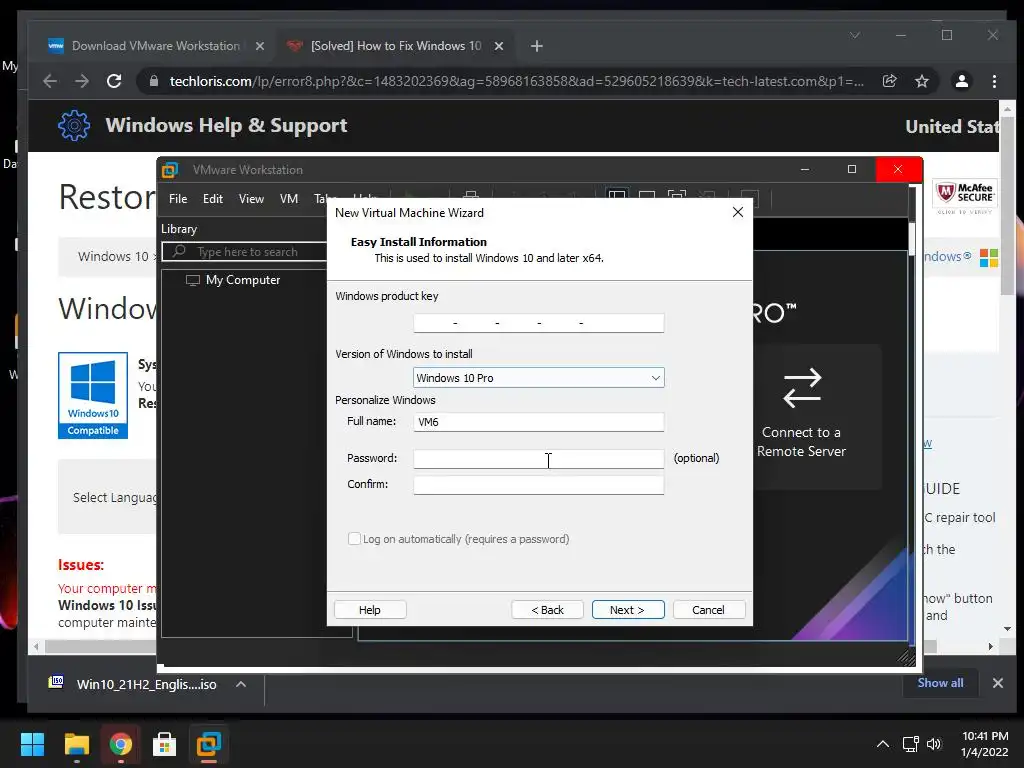The height and width of the screenshot is (768, 1024).
Task: Click the VMware Workstation taskbar icon
Action: click(208, 744)
